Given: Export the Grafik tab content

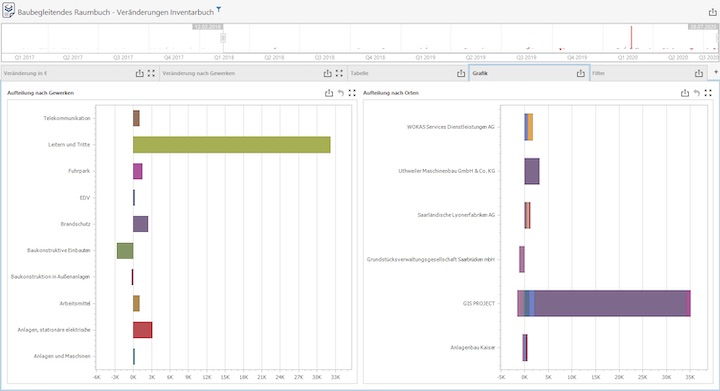Looking at the screenshot, I should (581, 73).
